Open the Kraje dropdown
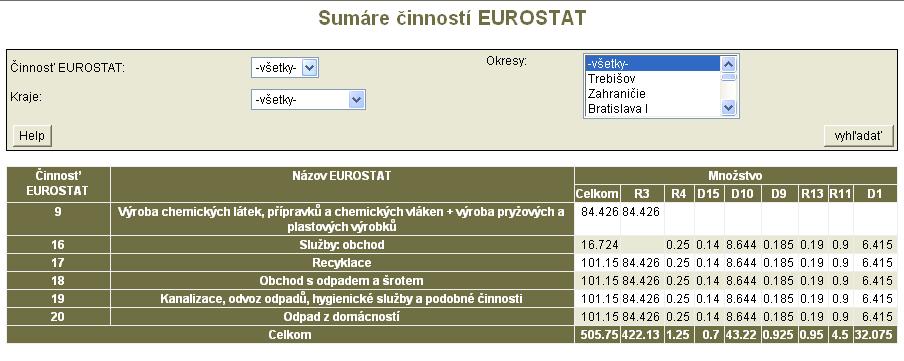 [x=308, y=100]
